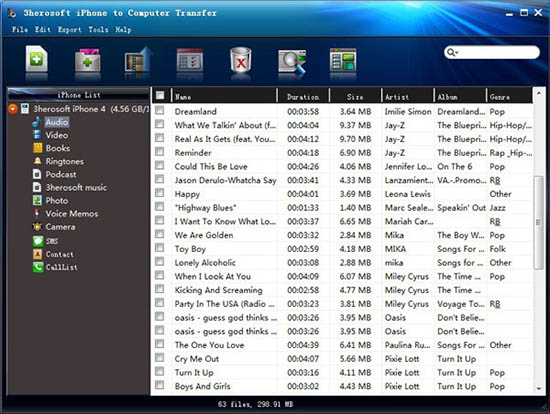Viewport: 550px width, 414px height.
Task: Click the song Kicking And Screaming
Action: [218, 290]
